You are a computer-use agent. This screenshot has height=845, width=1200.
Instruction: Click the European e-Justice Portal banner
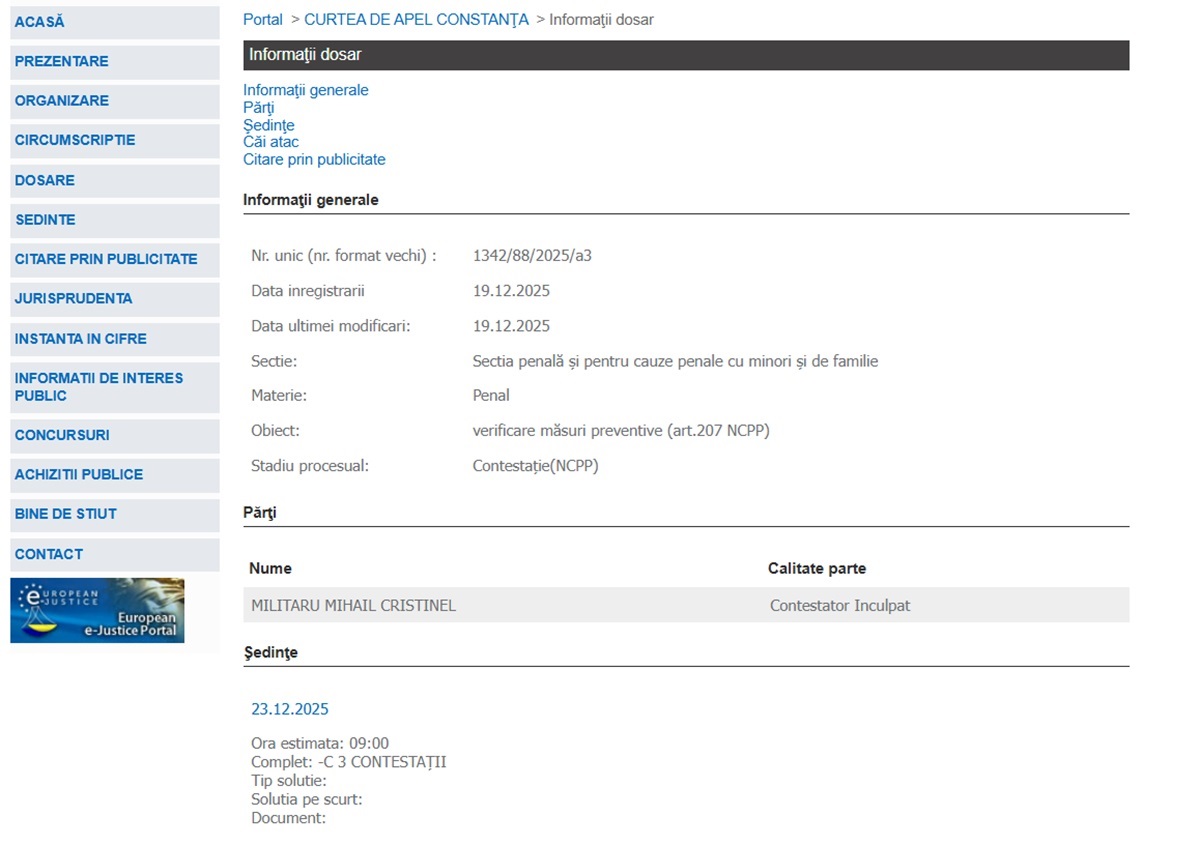(x=97, y=610)
